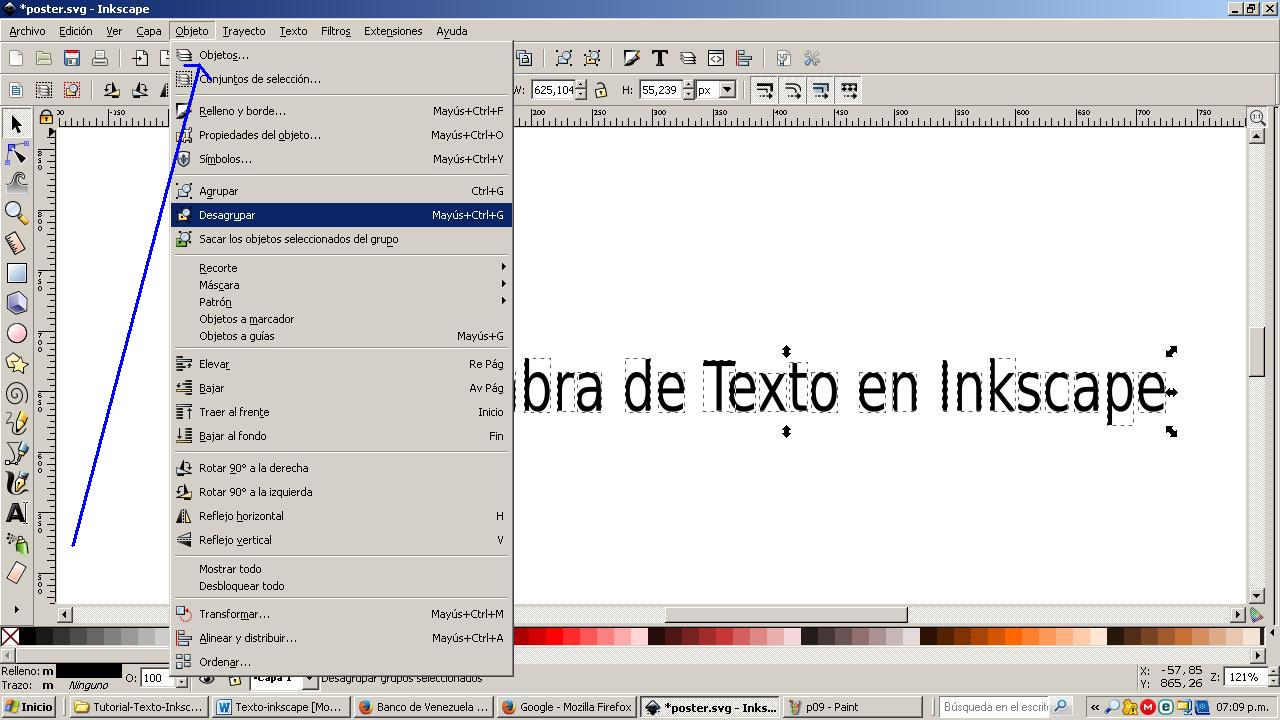Image resolution: width=1280 pixels, height=720 pixels.
Task: Select the Zoom magnifier tool
Action: tap(16, 212)
